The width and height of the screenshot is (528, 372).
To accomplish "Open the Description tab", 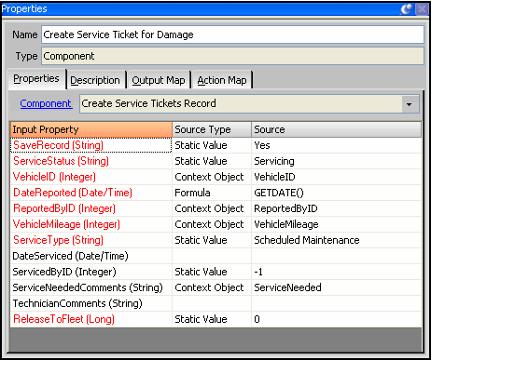I will pos(95,80).
